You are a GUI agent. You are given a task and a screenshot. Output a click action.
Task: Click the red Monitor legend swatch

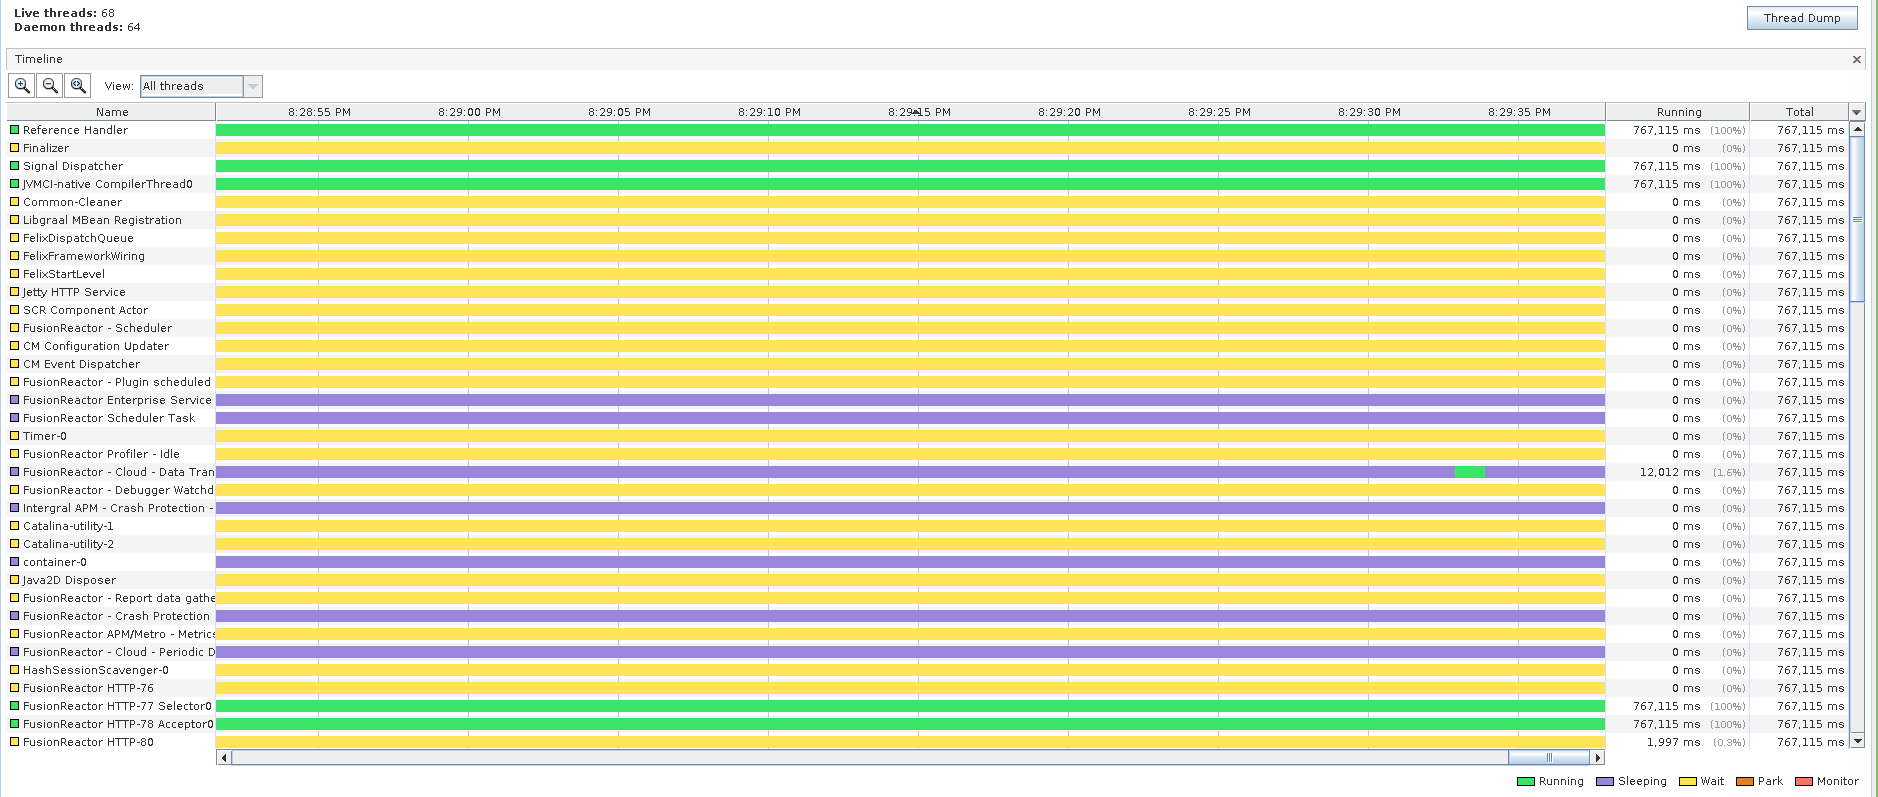(x=1804, y=782)
